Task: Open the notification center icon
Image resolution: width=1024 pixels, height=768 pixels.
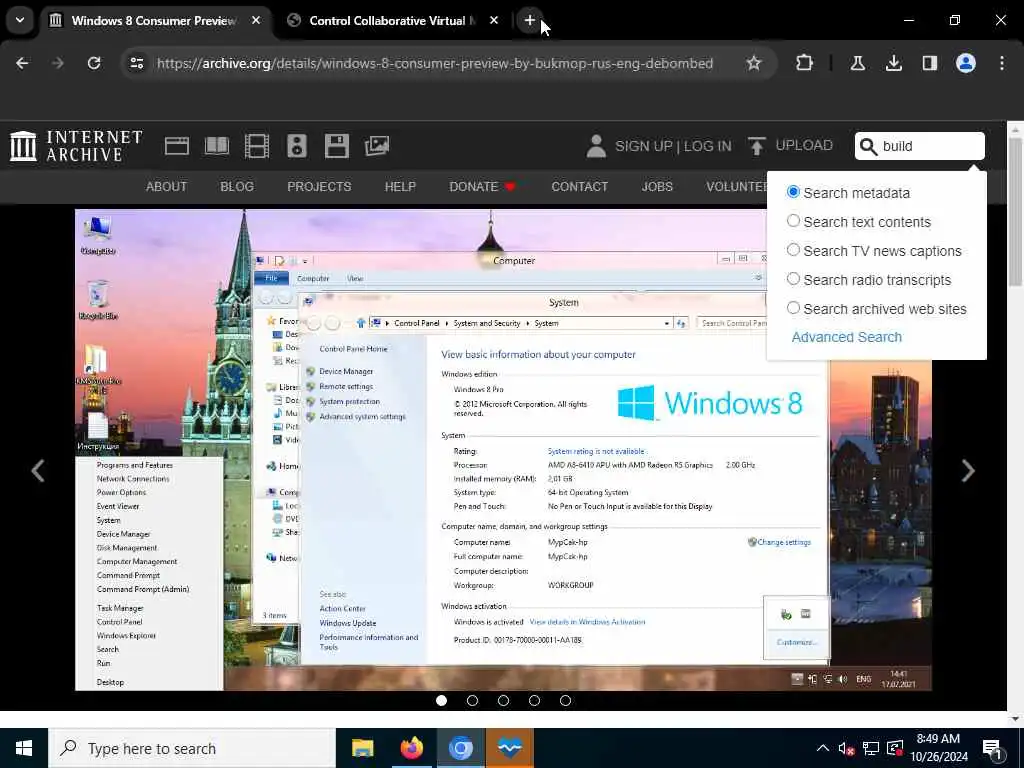Action: click(993, 749)
